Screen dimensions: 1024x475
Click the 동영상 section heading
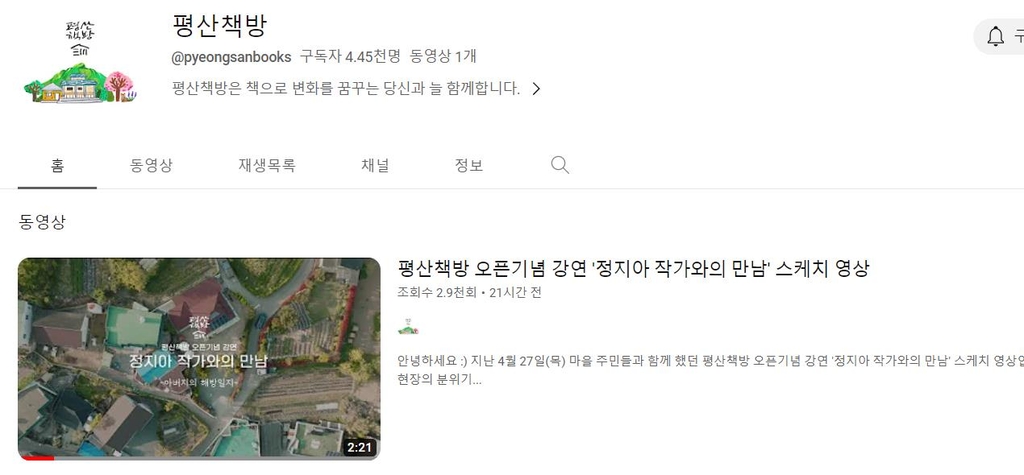42,222
